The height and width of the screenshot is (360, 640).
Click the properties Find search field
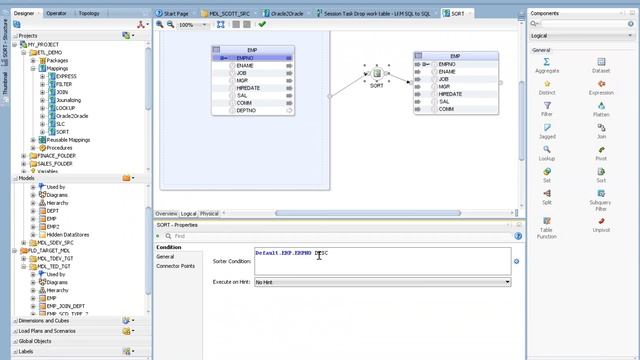339,236
